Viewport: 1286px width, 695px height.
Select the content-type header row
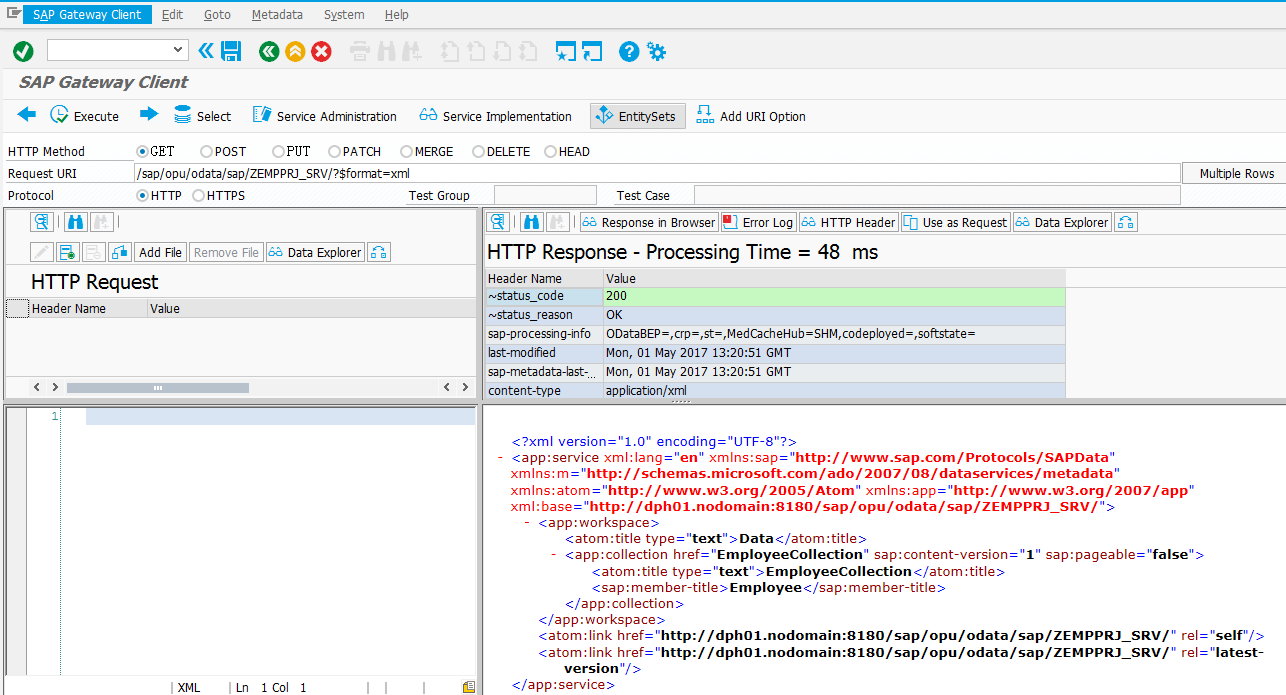tap(776, 391)
